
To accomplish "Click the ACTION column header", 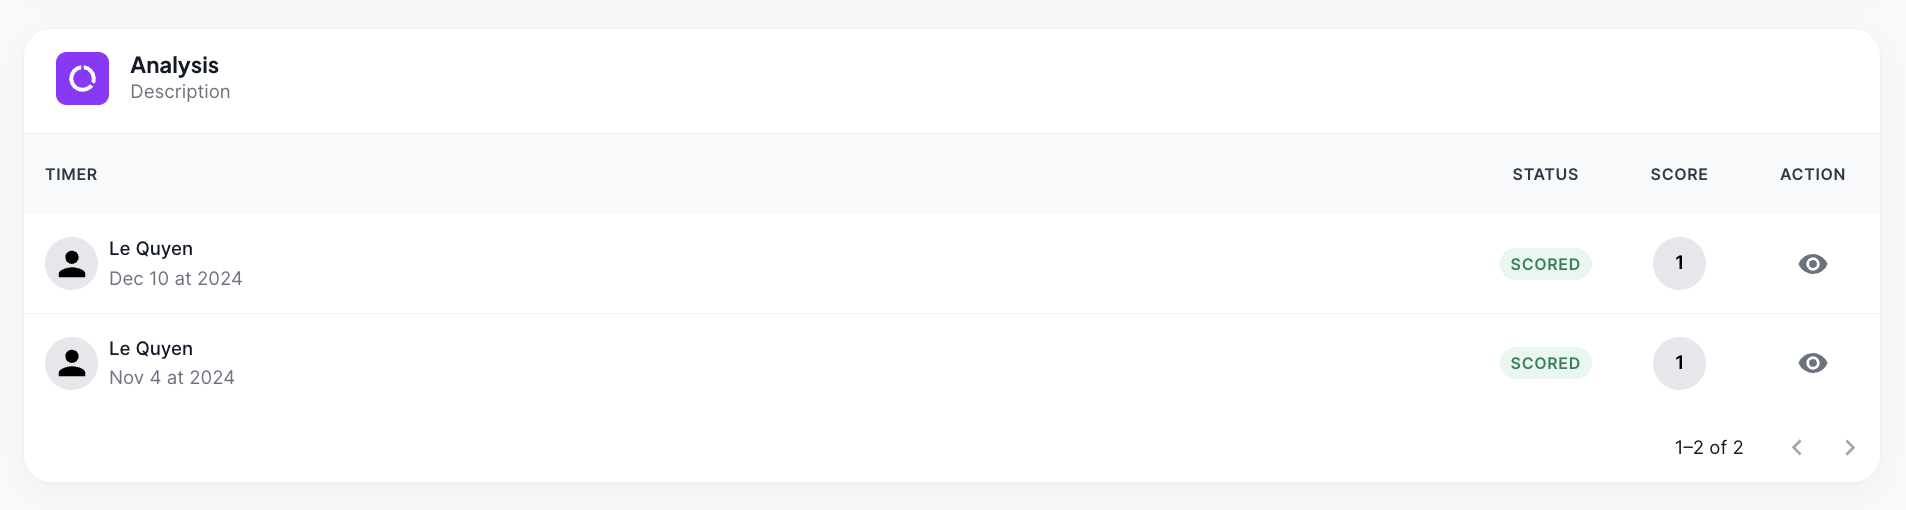I will click(1812, 174).
